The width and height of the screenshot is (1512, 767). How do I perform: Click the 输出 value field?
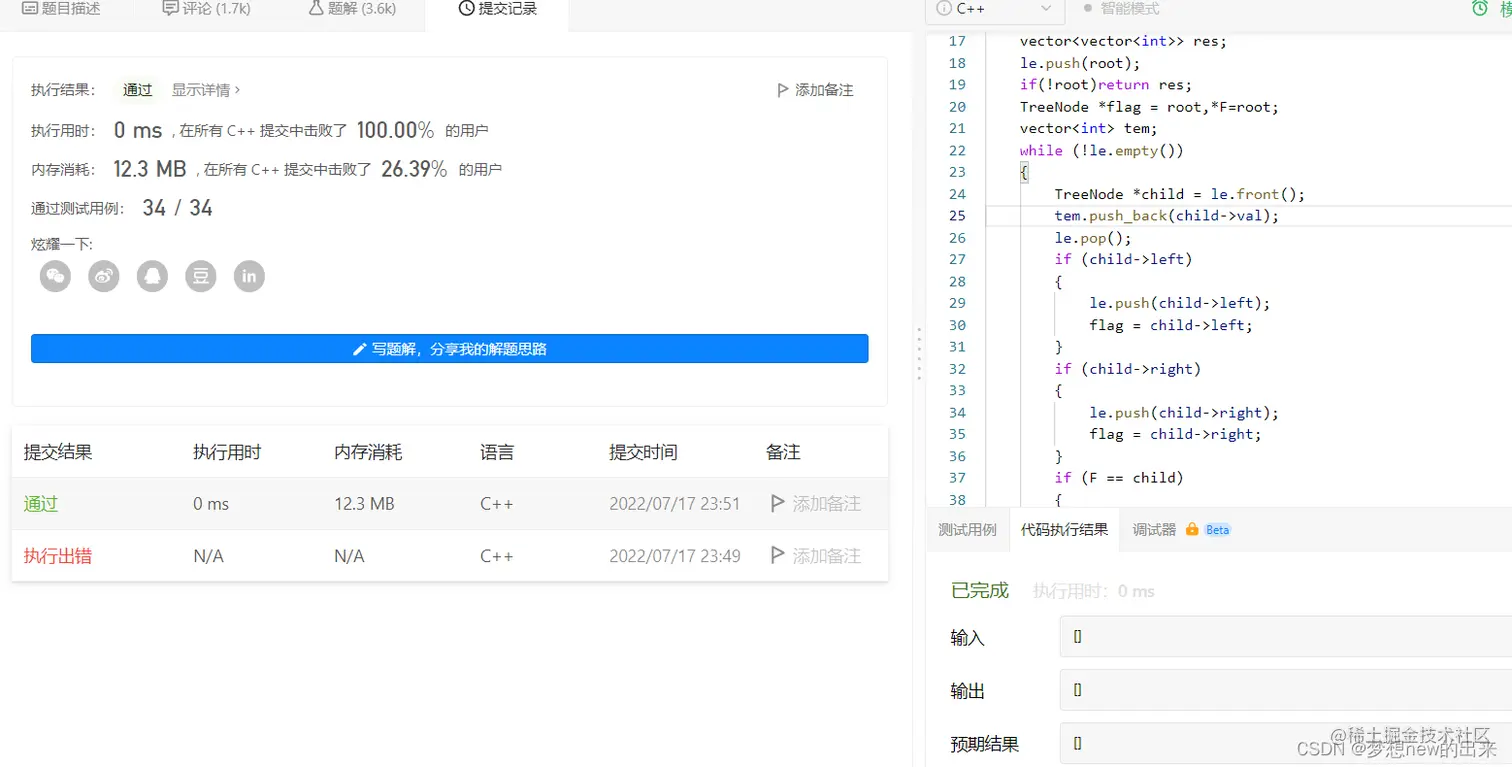pos(1286,690)
